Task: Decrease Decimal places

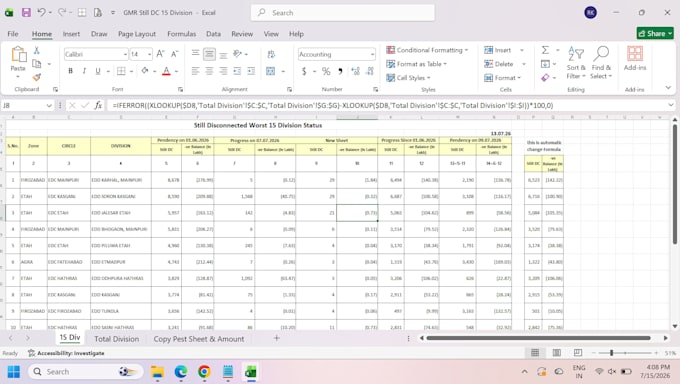Action: pos(370,71)
